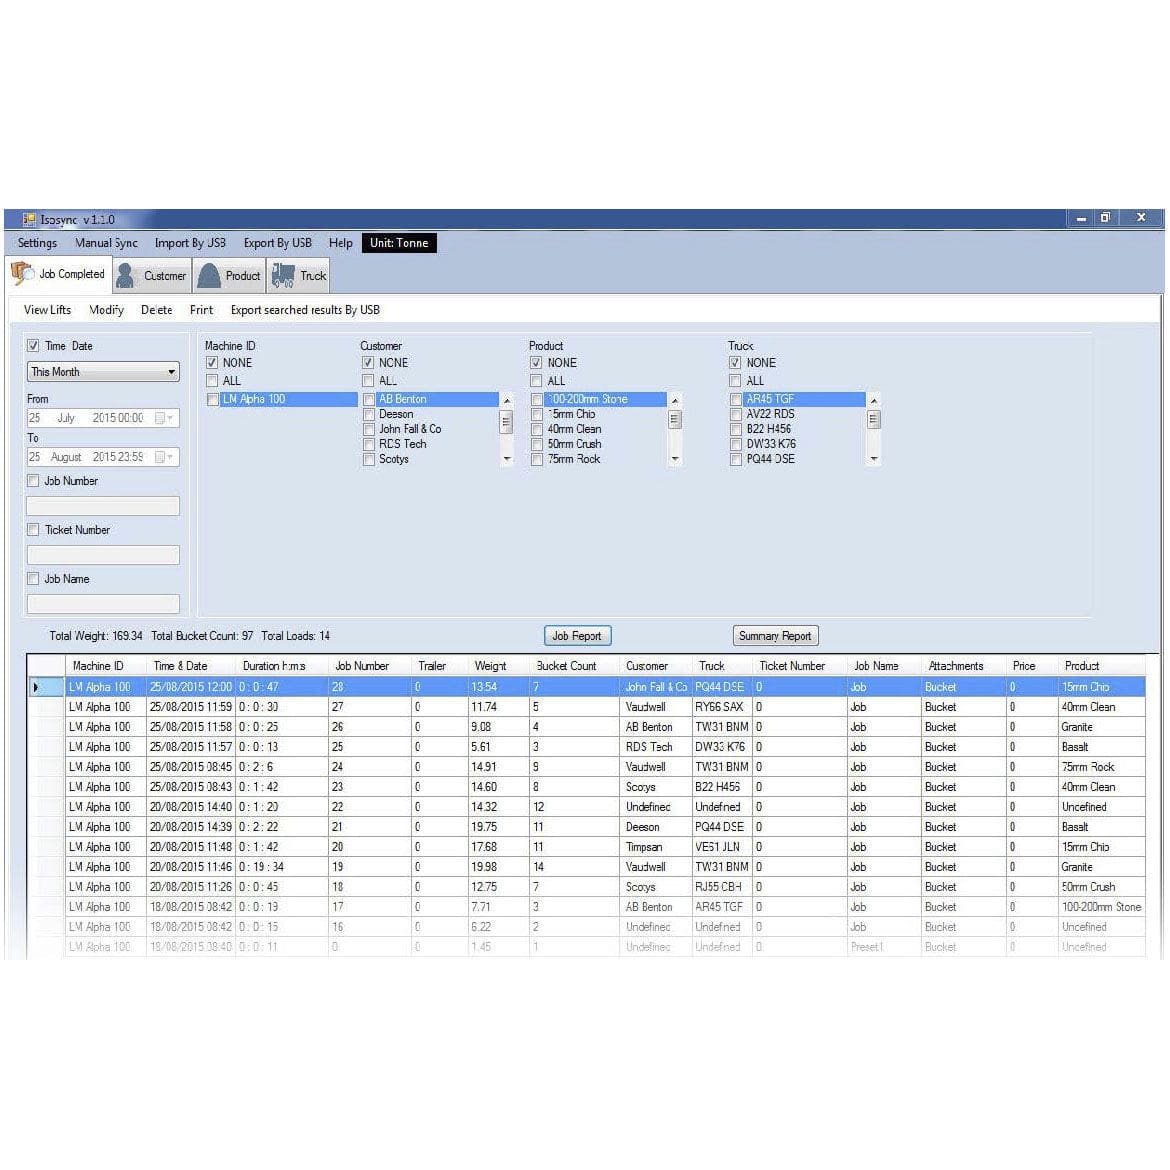Open the Settings menu

pyautogui.click(x=36, y=243)
